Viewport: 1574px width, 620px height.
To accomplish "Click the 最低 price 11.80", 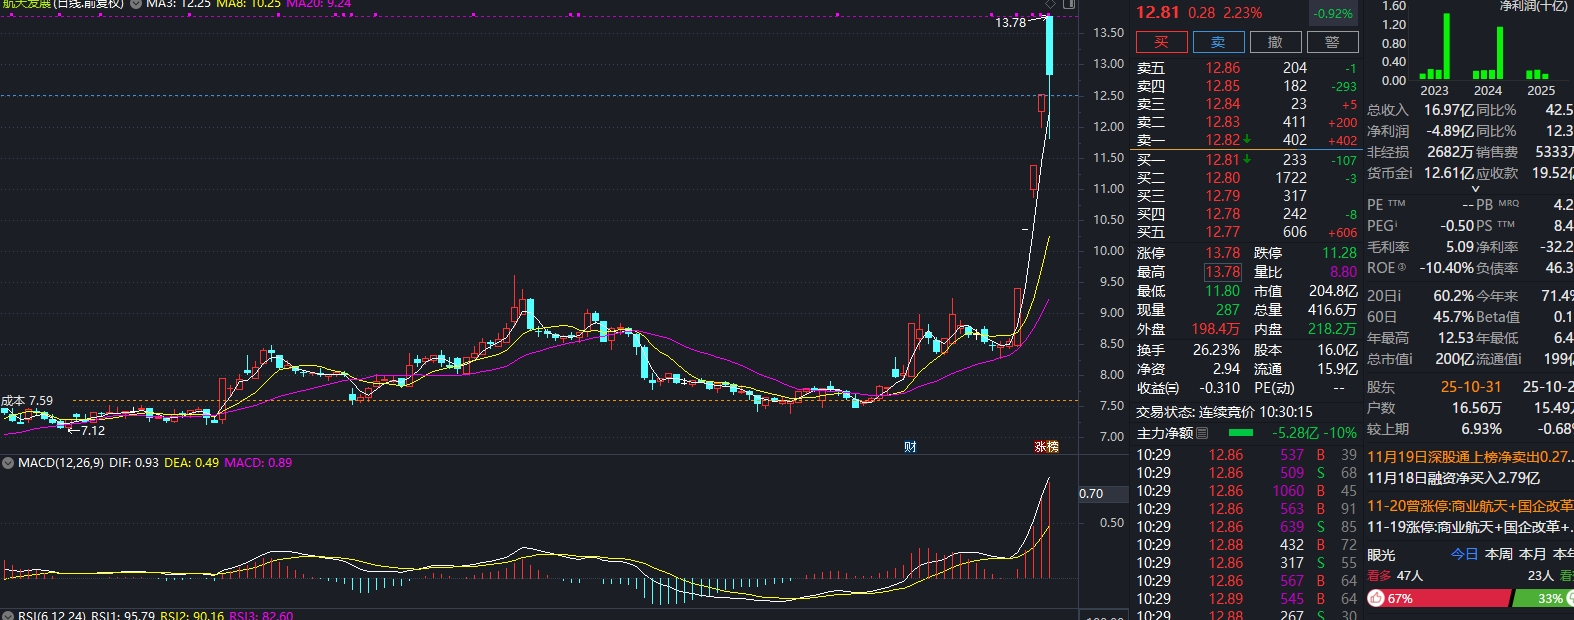I will pos(1222,291).
